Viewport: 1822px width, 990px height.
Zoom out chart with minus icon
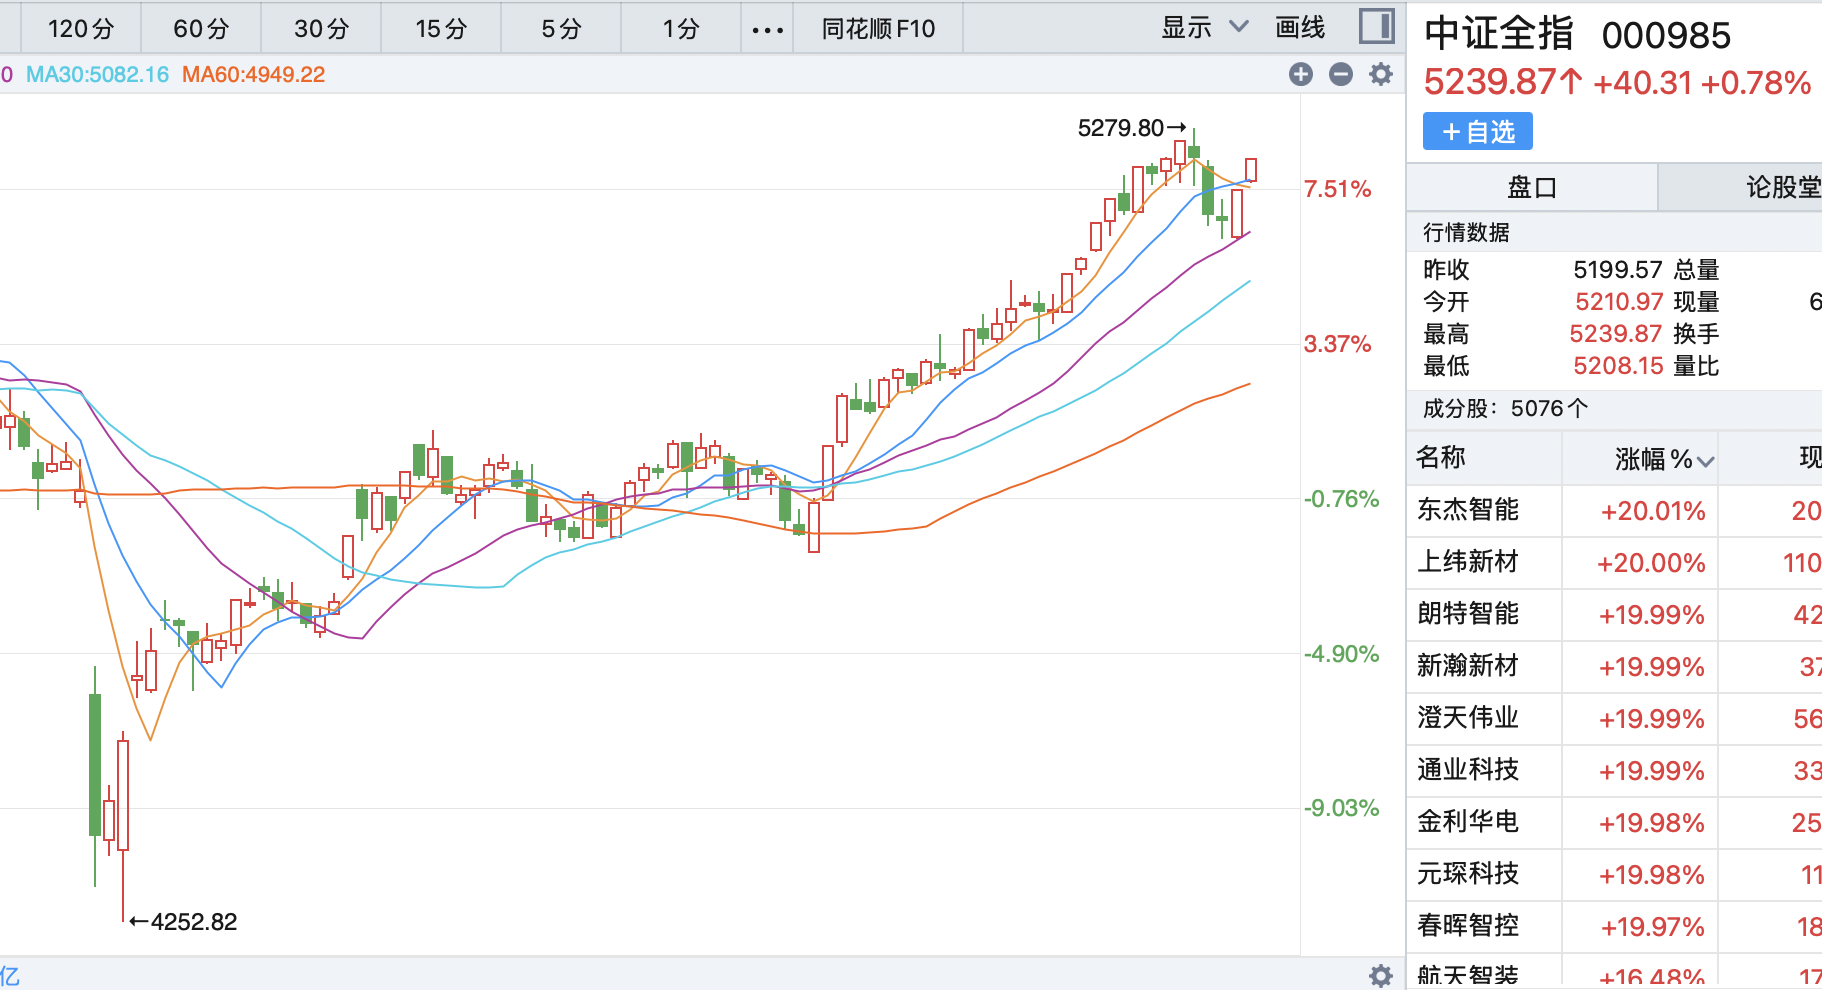1341,74
